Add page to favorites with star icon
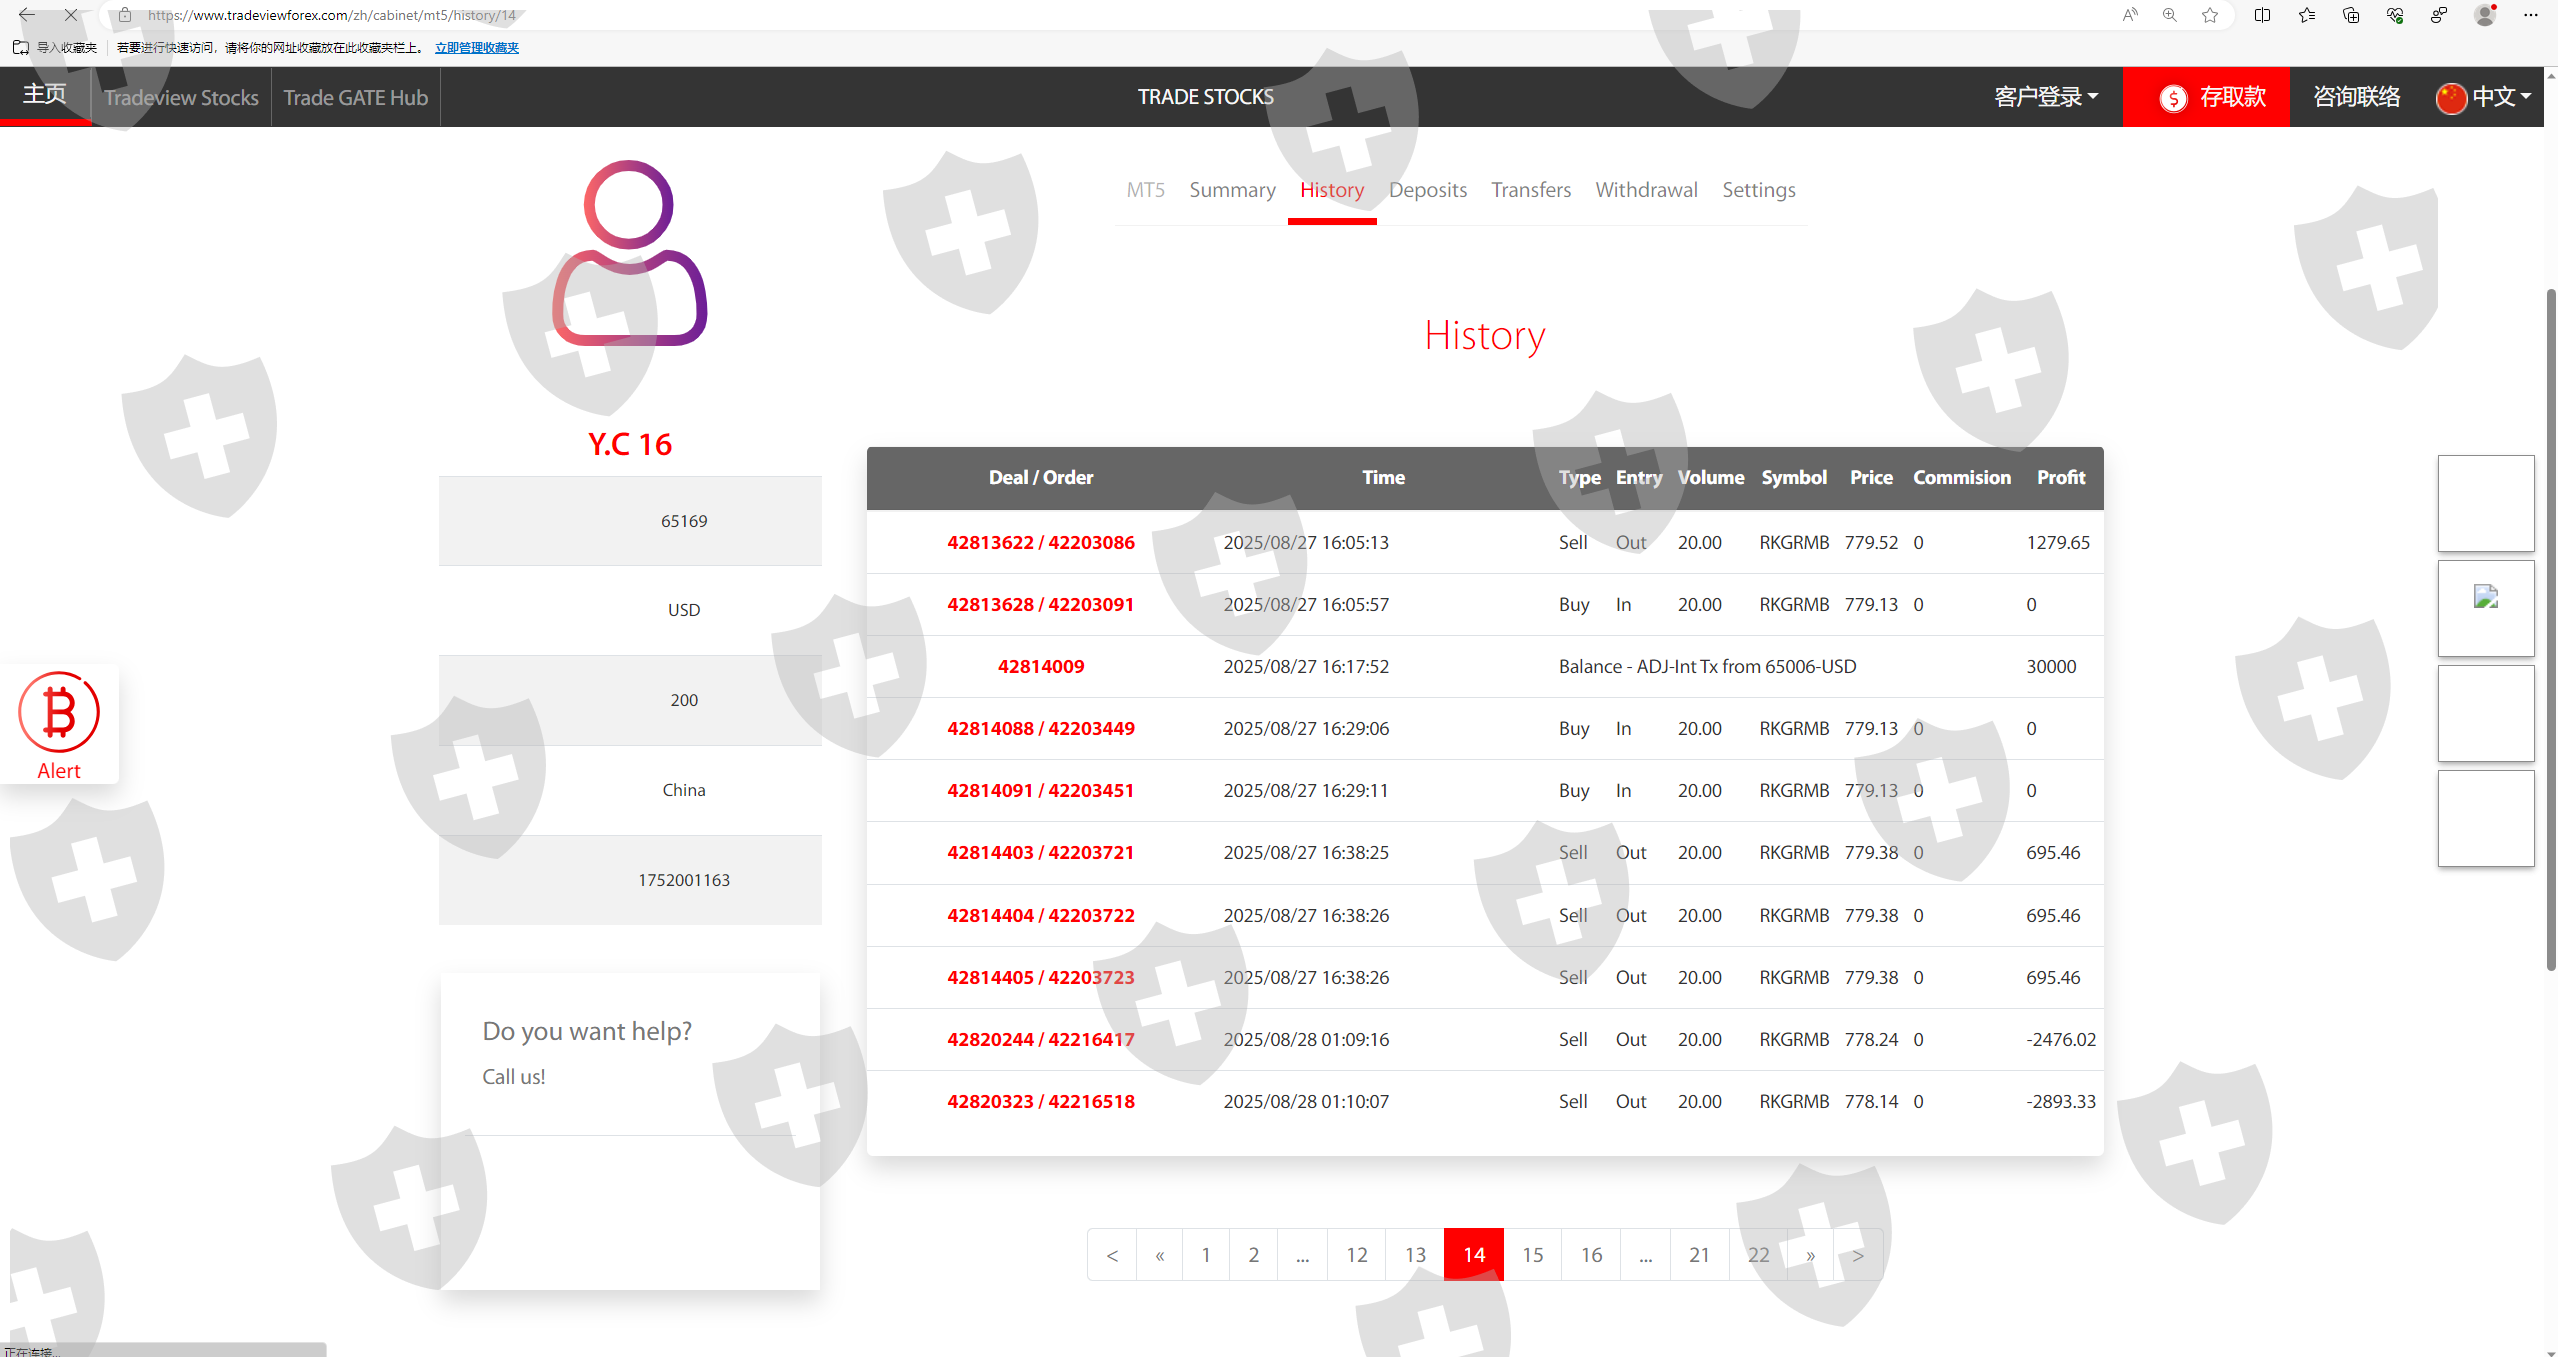The width and height of the screenshot is (2558, 1357). (x=2210, y=15)
